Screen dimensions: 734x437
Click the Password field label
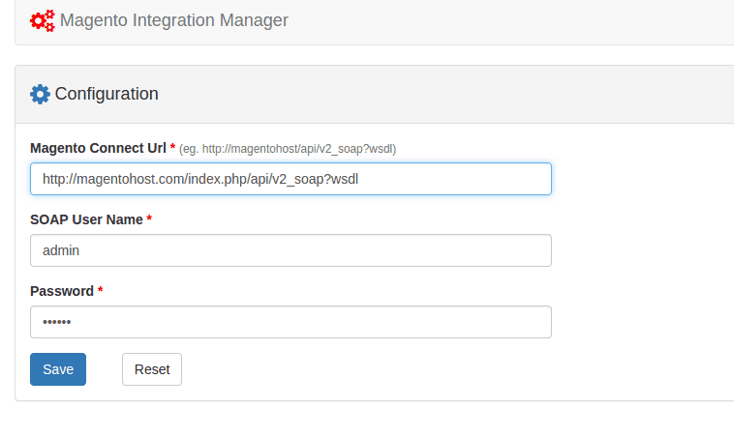tap(62, 291)
